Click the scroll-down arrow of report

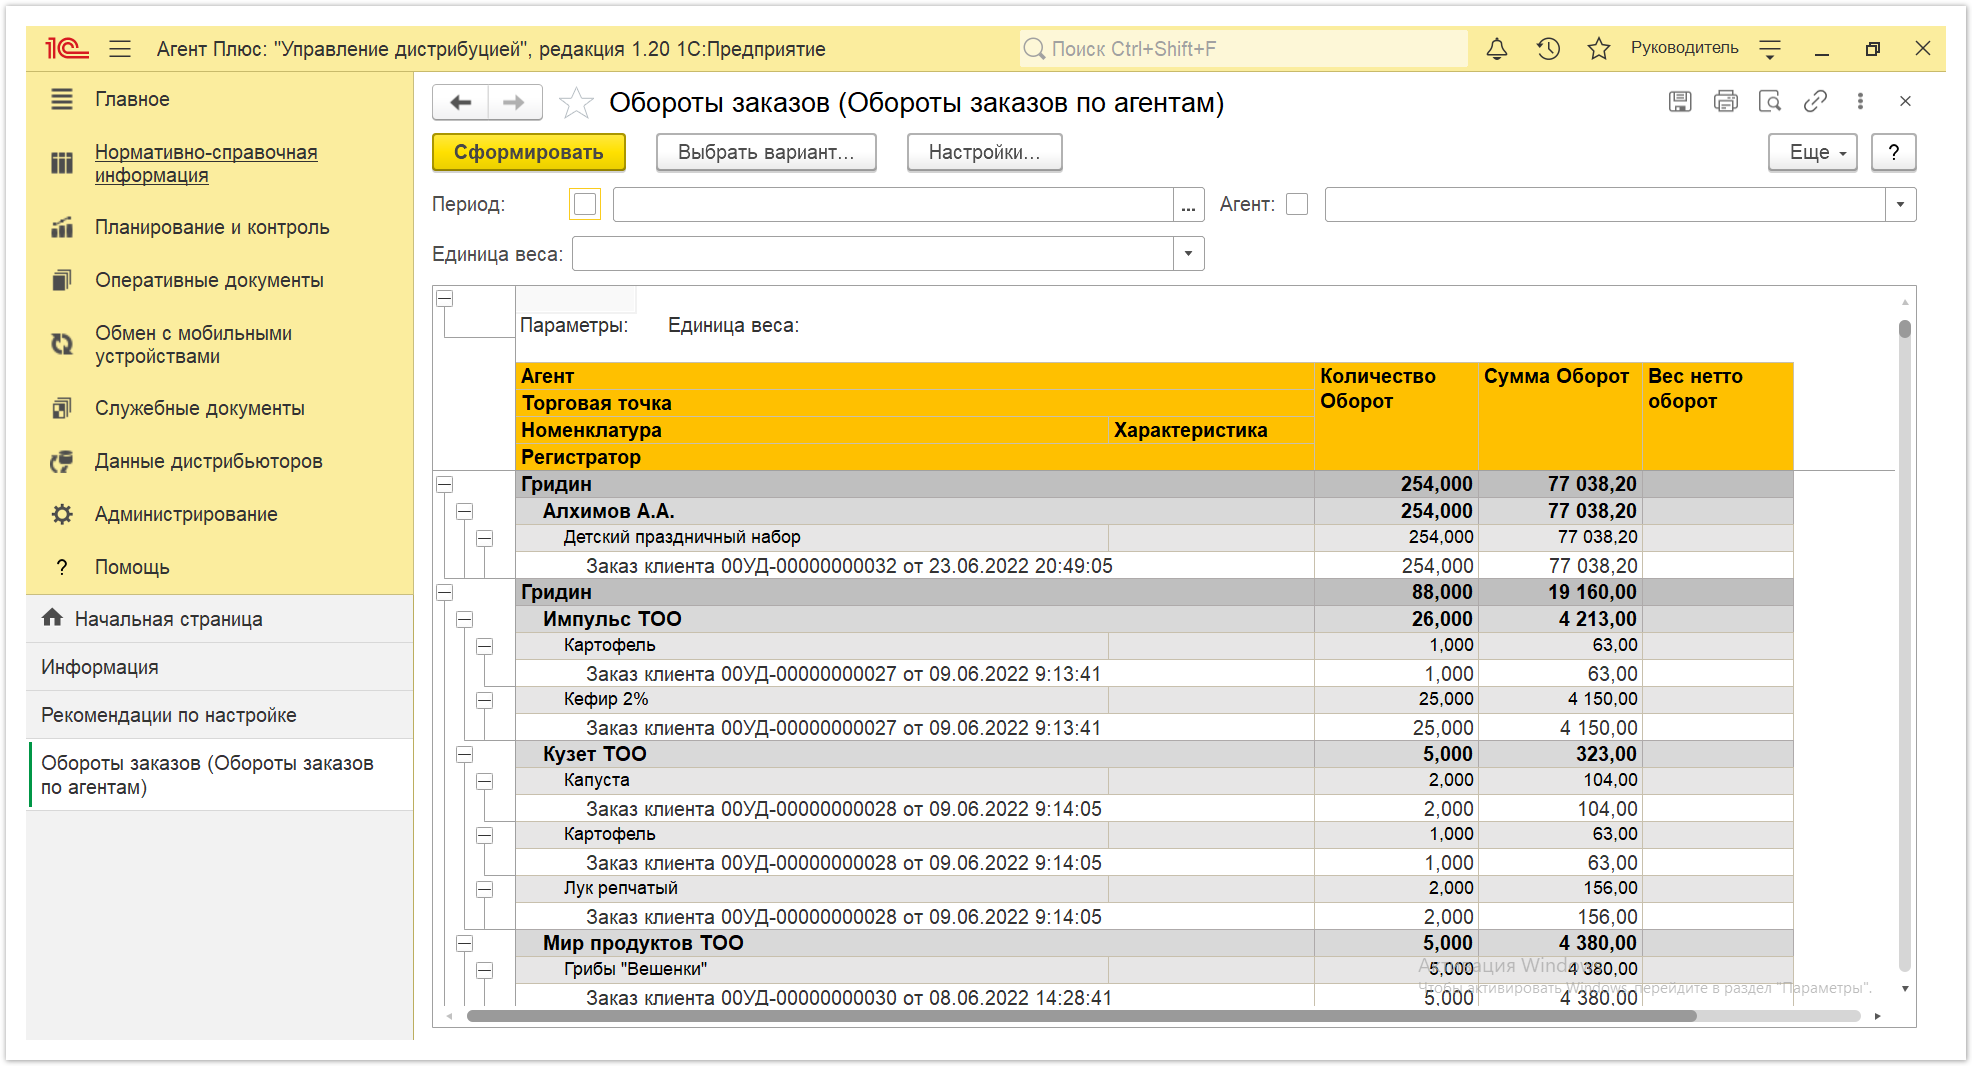point(1905,989)
